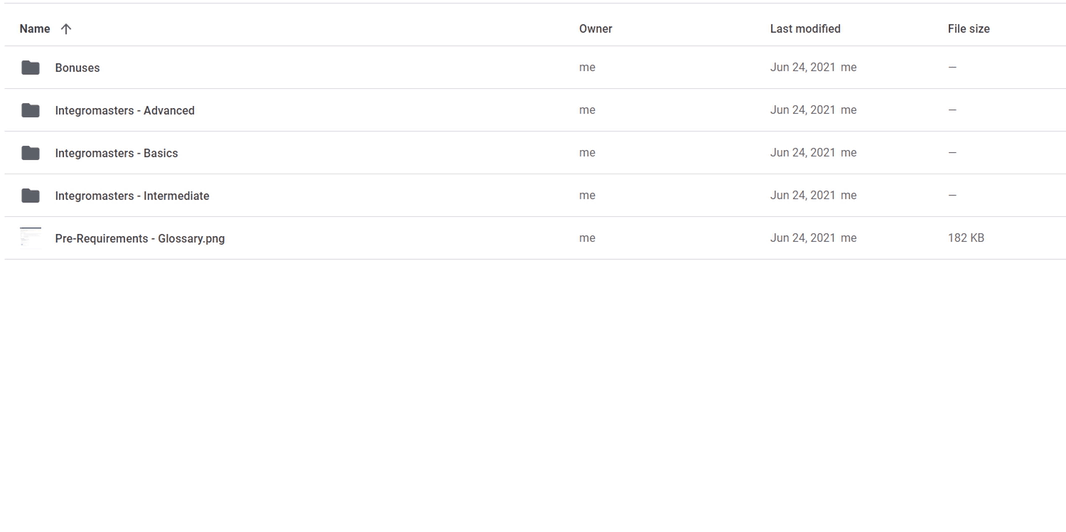Viewport: 1066px width, 532px height.
Task: Sort files by the Name column
Action: tap(35, 29)
